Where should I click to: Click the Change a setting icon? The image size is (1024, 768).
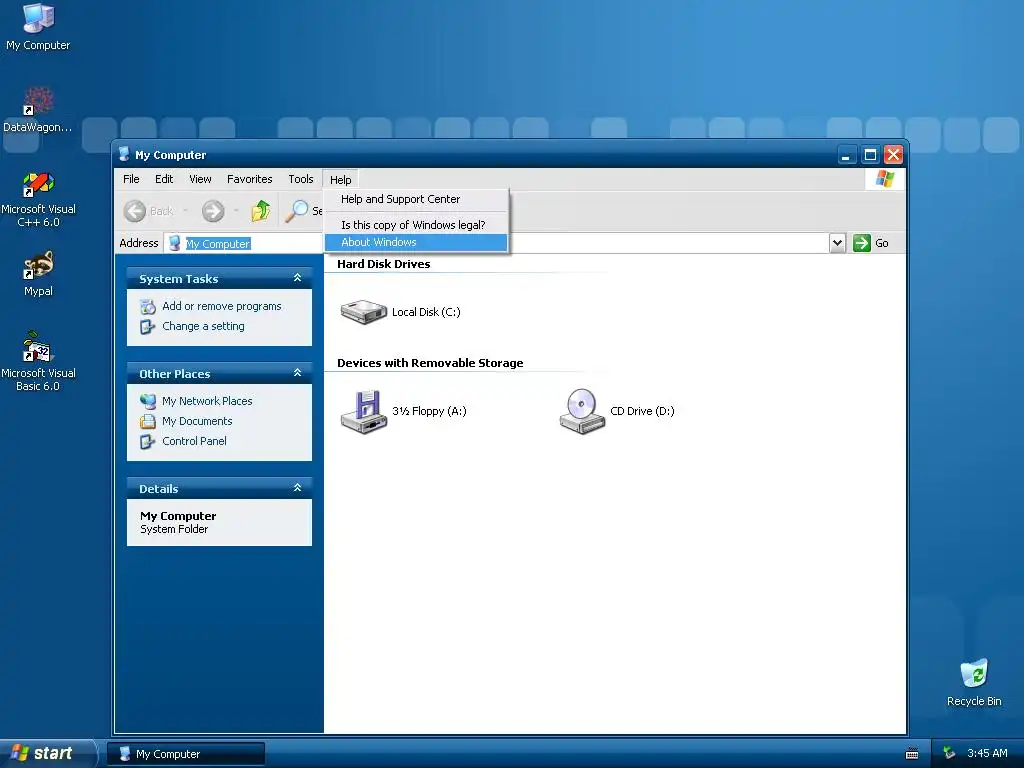[x=148, y=327]
